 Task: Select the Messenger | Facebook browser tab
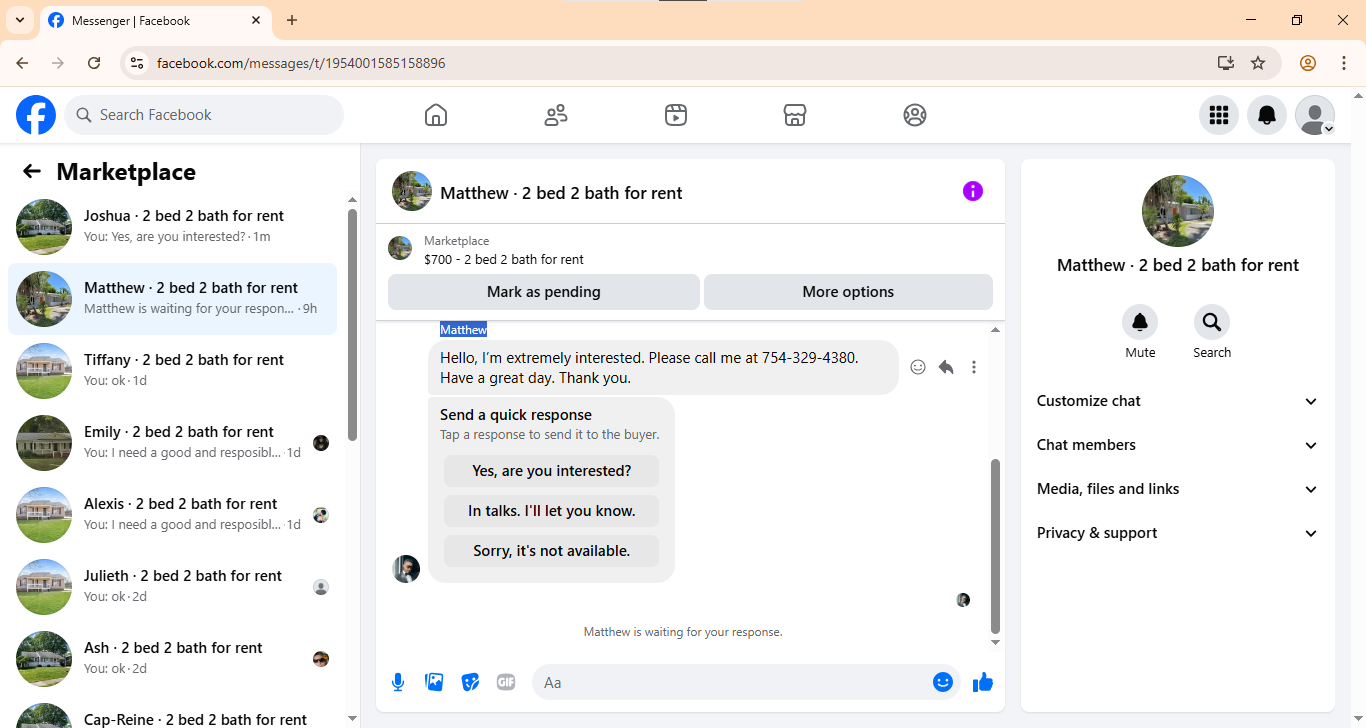coord(156,21)
